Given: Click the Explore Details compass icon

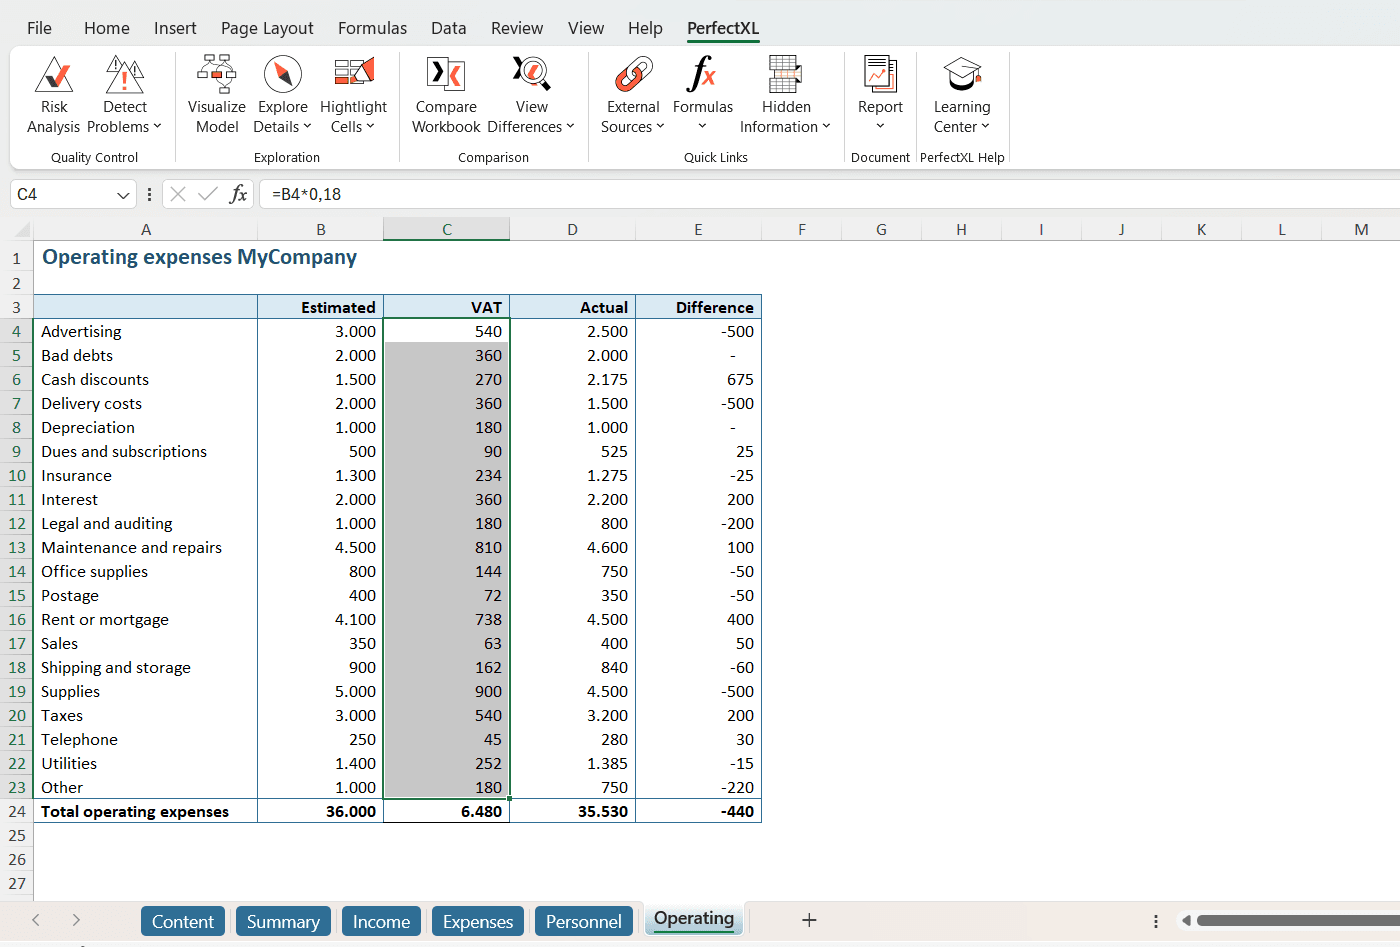Looking at the screenshot, I should point(283,75).
